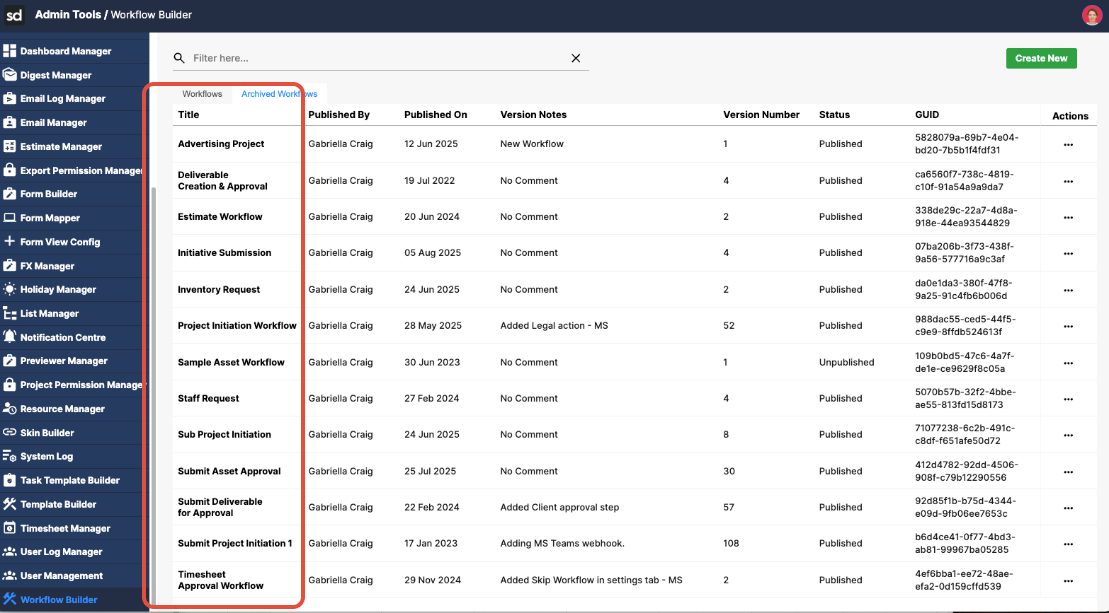
Task: Select the Sample Asset Workflow title
Action: coord(231,362)
